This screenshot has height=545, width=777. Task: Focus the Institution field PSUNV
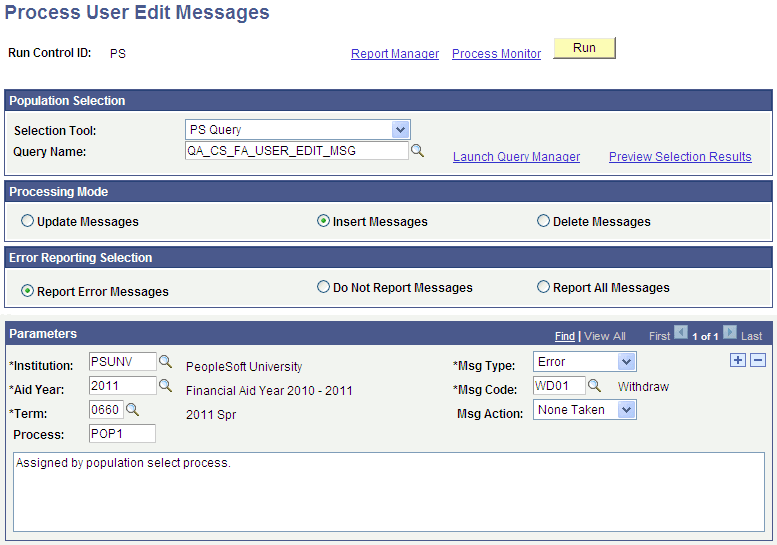122,362
